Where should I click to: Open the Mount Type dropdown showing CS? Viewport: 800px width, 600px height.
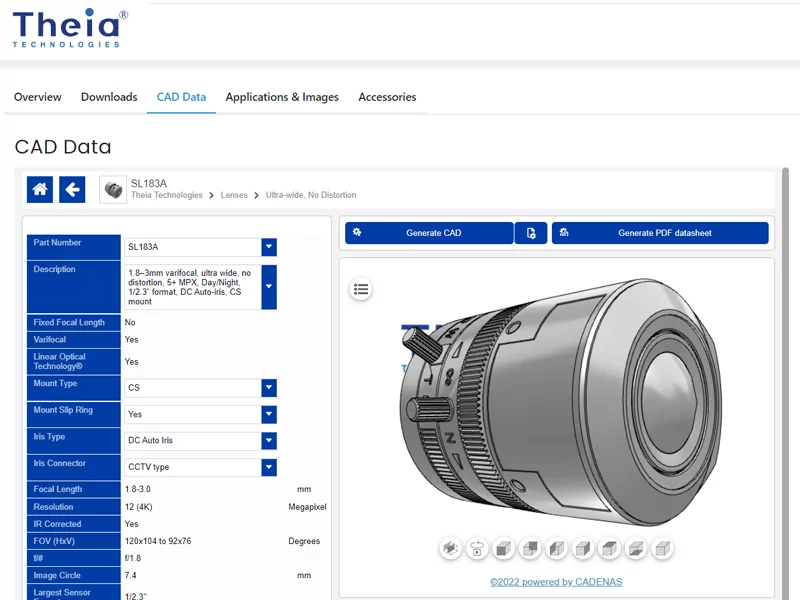click(x=268, y=387)
